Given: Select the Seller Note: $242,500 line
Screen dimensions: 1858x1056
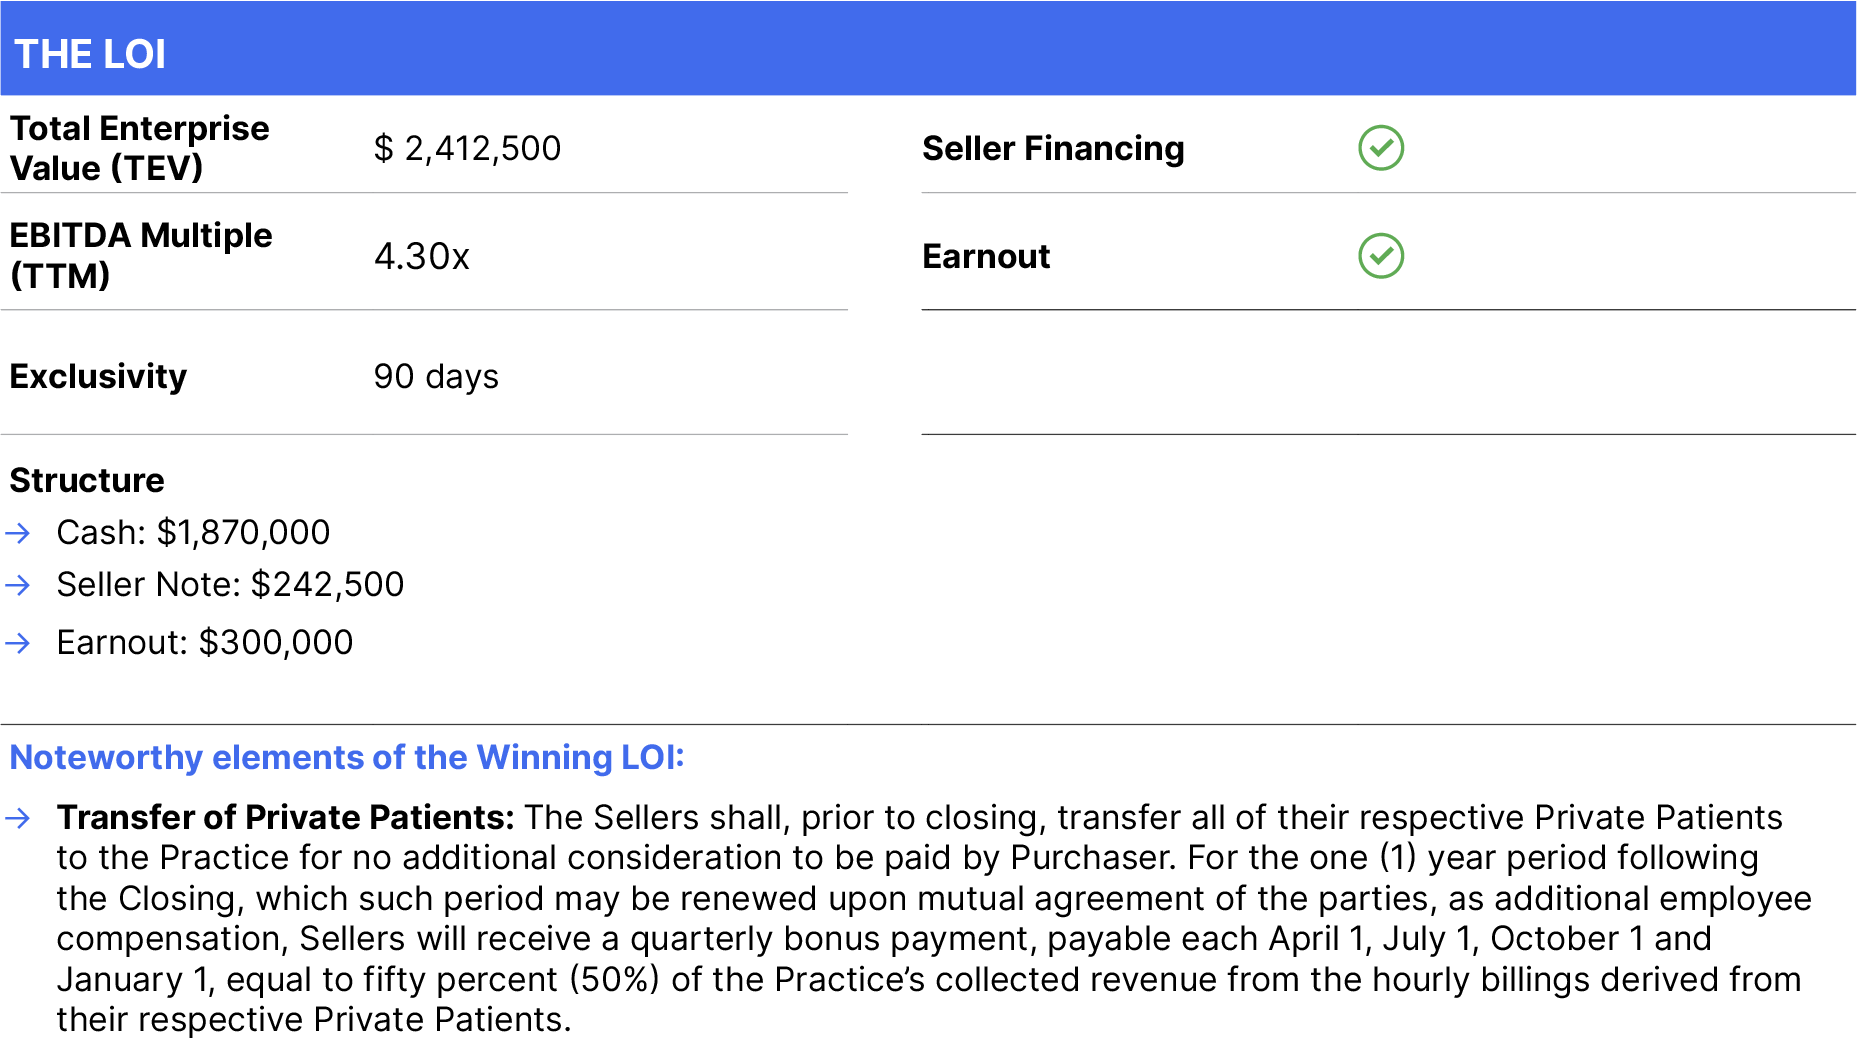Looking at the screenshot, I should pos(230,584).
